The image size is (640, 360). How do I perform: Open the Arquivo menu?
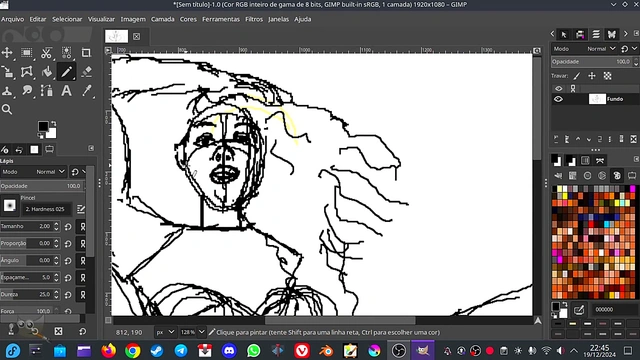click(x=12, y=19)
